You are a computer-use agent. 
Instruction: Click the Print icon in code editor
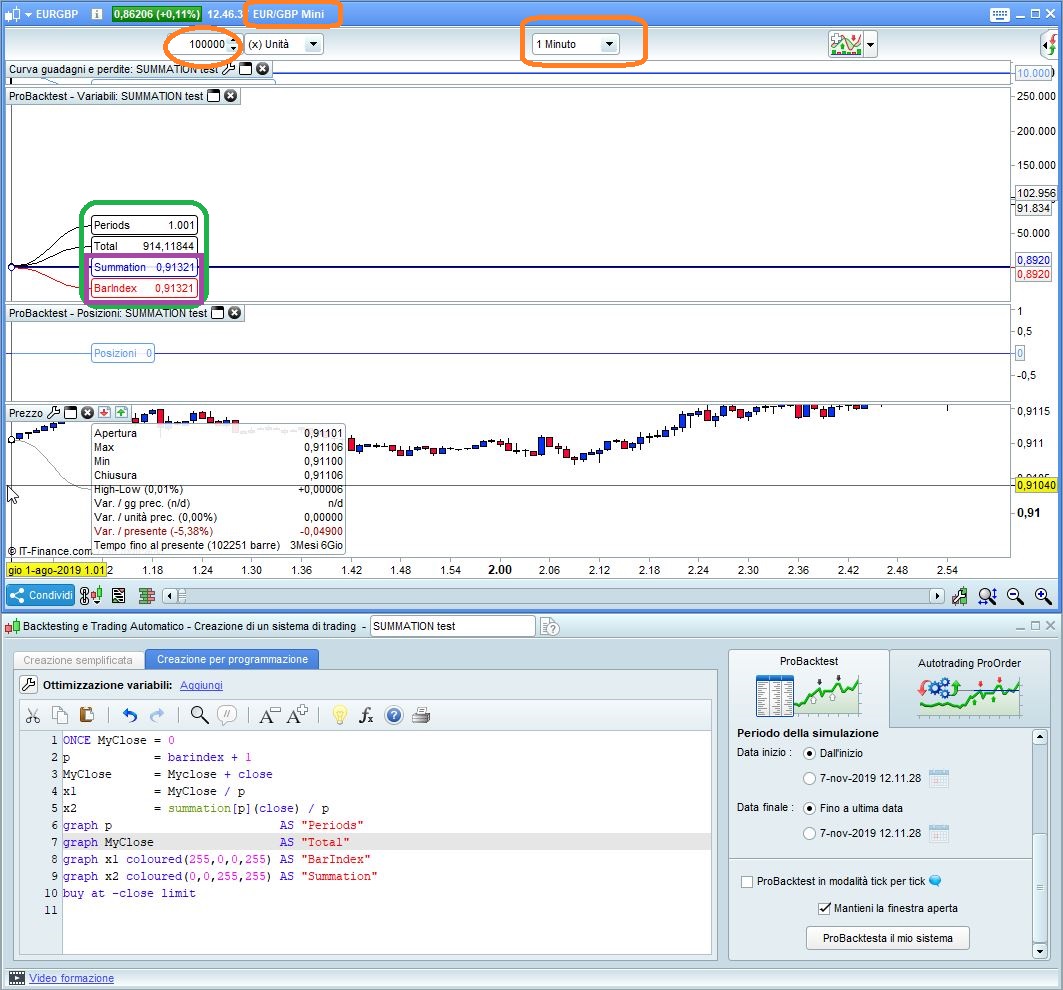point(421,715)
